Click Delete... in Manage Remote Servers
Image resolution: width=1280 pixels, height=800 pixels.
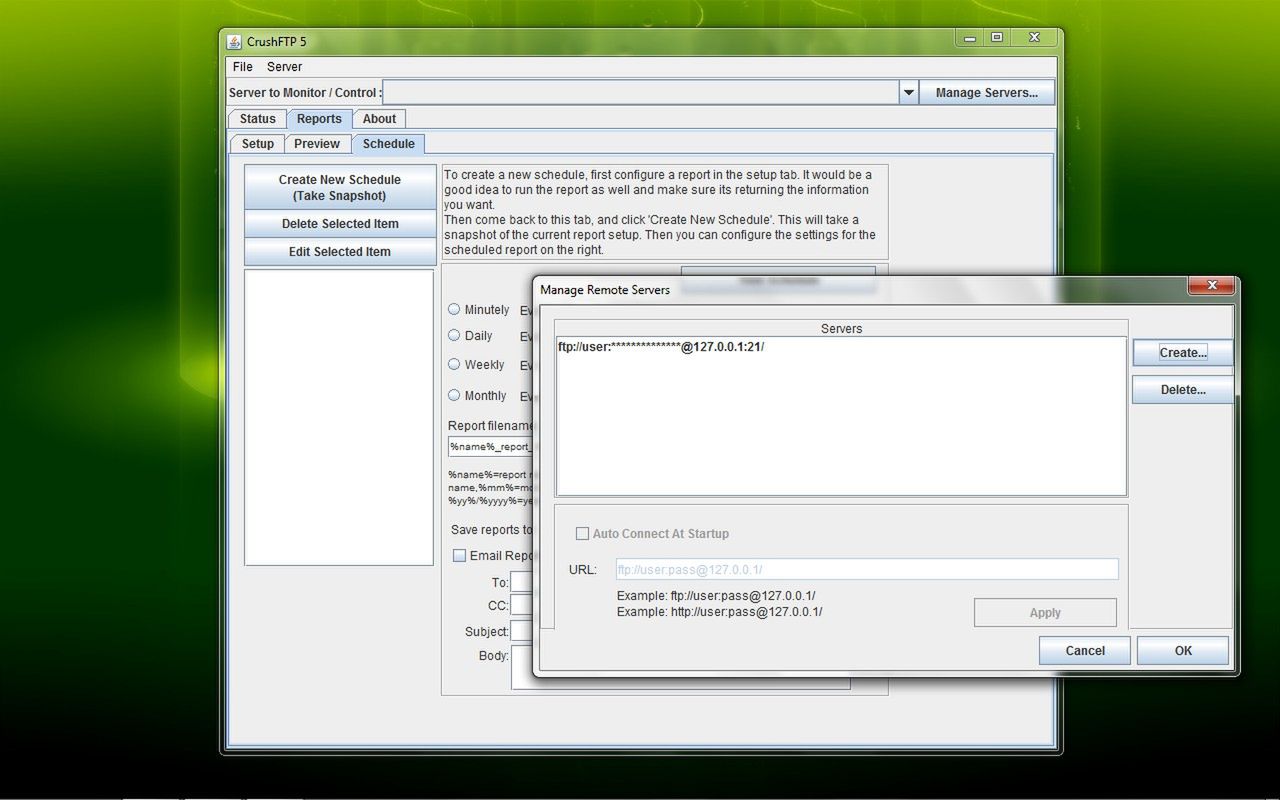tap(1183, 390)
